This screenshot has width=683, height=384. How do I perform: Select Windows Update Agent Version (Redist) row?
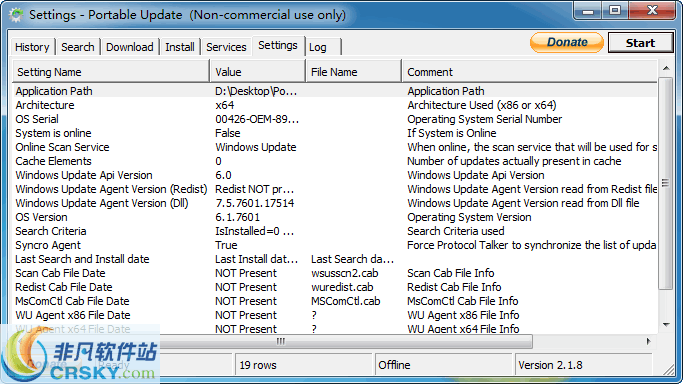point(335,189)
